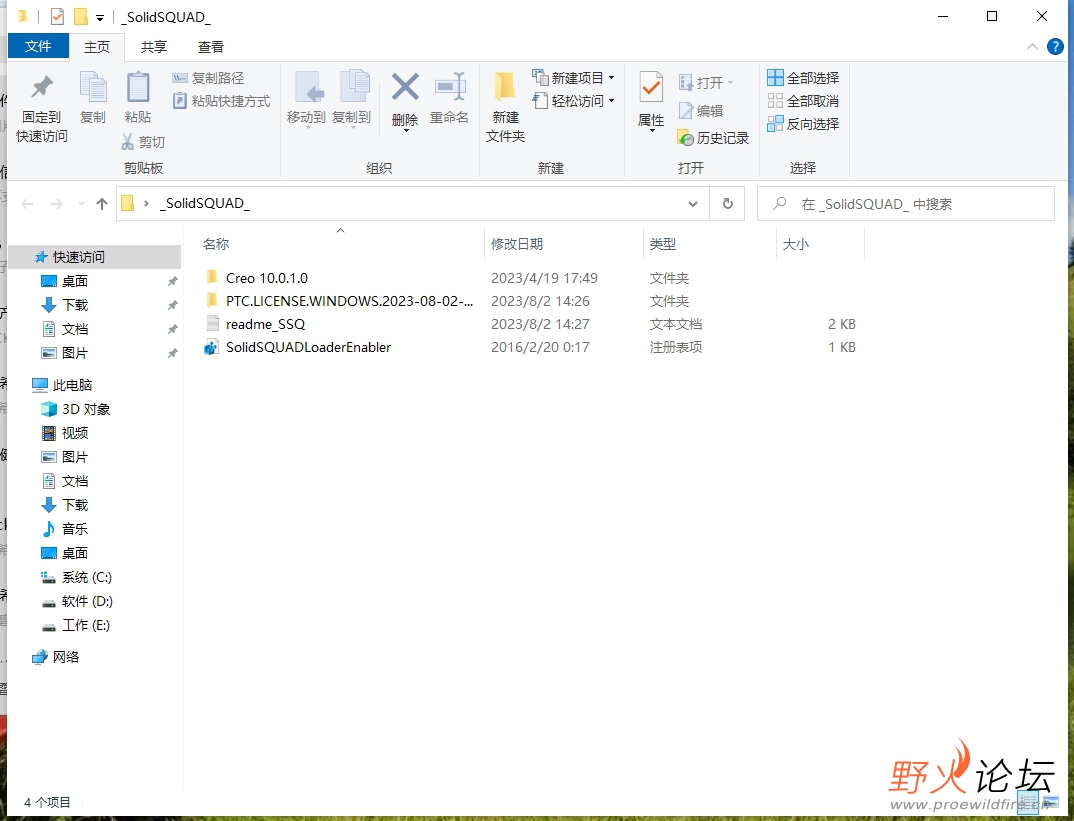Click the search box for _SolidSQUAD_
The height and width of the screenshot is (821, 1074).
pos(906,204)
